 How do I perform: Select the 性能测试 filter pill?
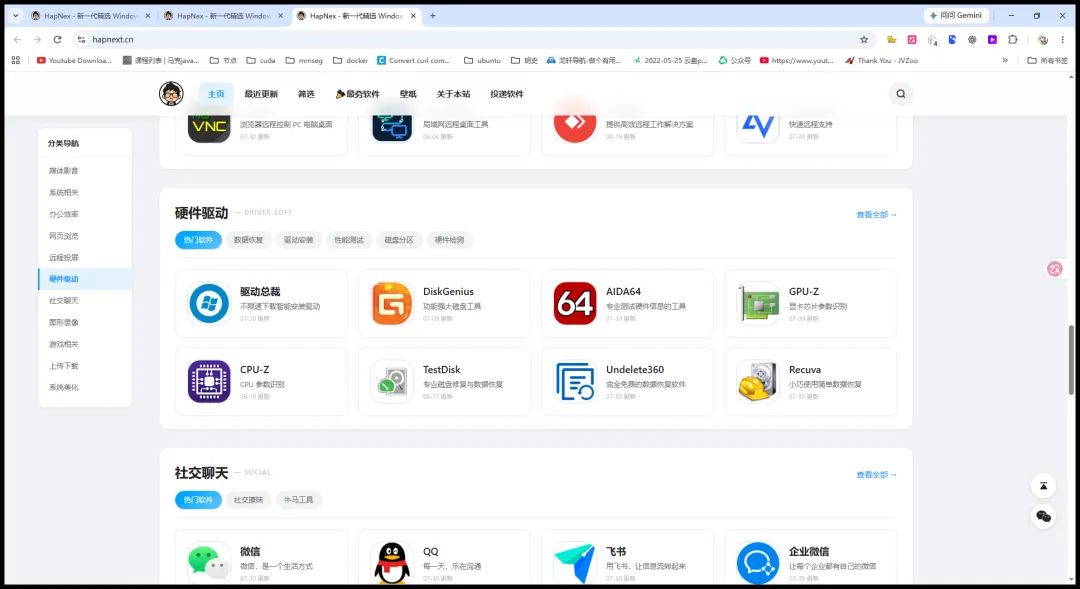point(349,240)
